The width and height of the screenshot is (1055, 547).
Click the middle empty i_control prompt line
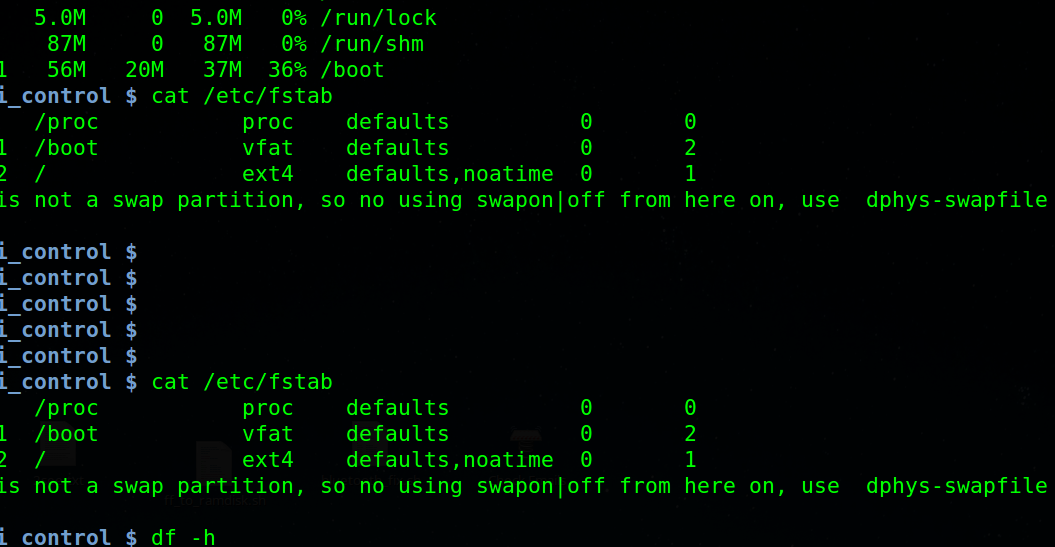click(67, 304)
